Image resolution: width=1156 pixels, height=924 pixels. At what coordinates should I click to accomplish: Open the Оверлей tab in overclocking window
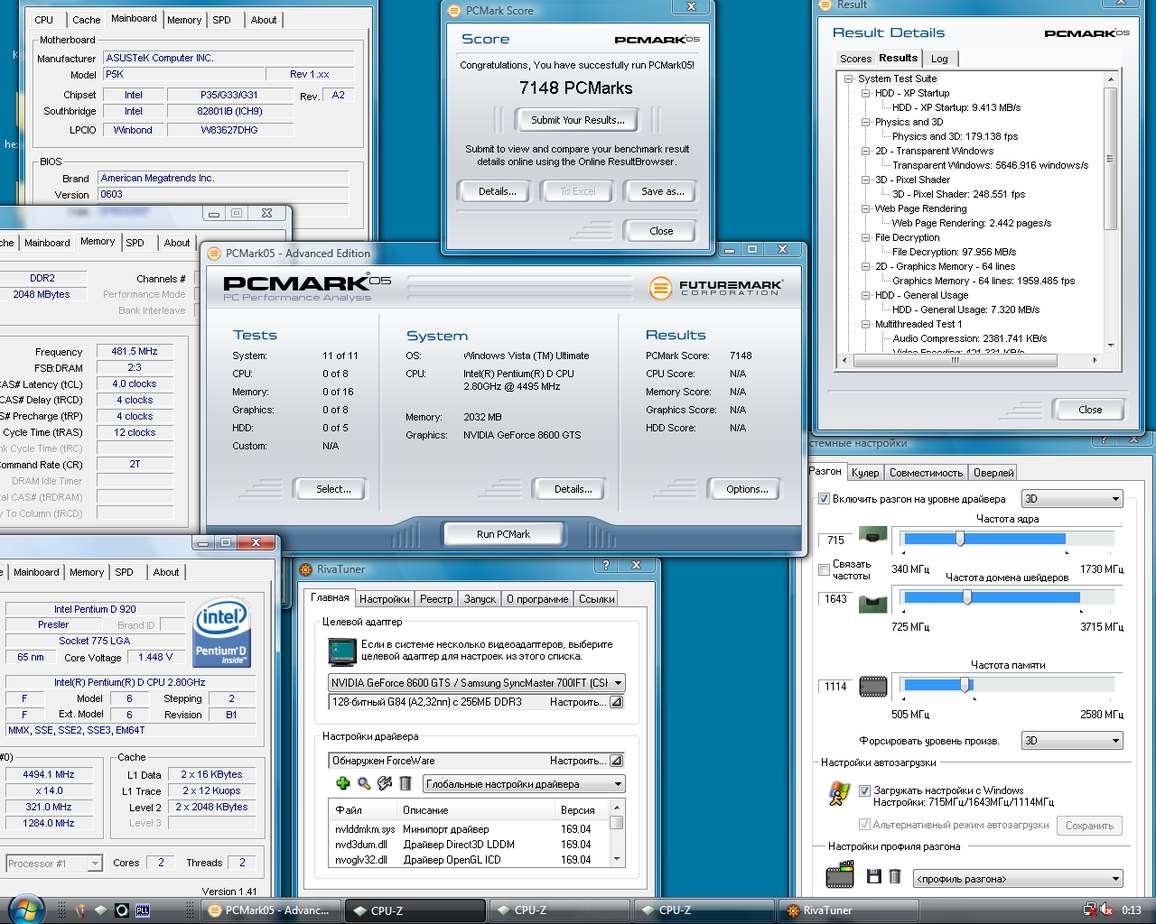click(x=993, y=473)
